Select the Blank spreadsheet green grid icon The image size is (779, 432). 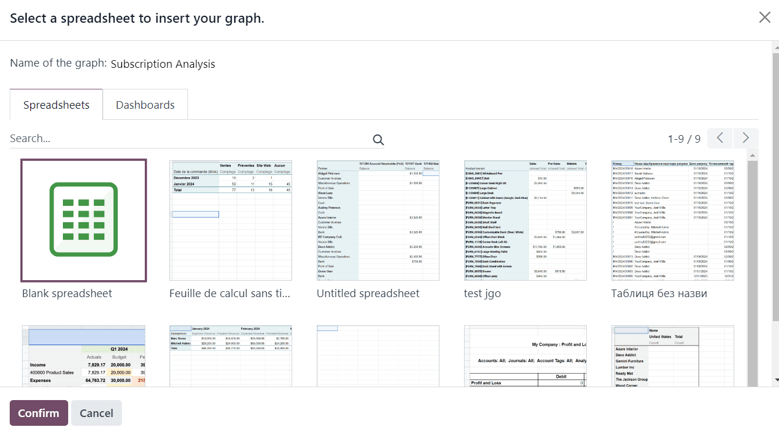83,220
